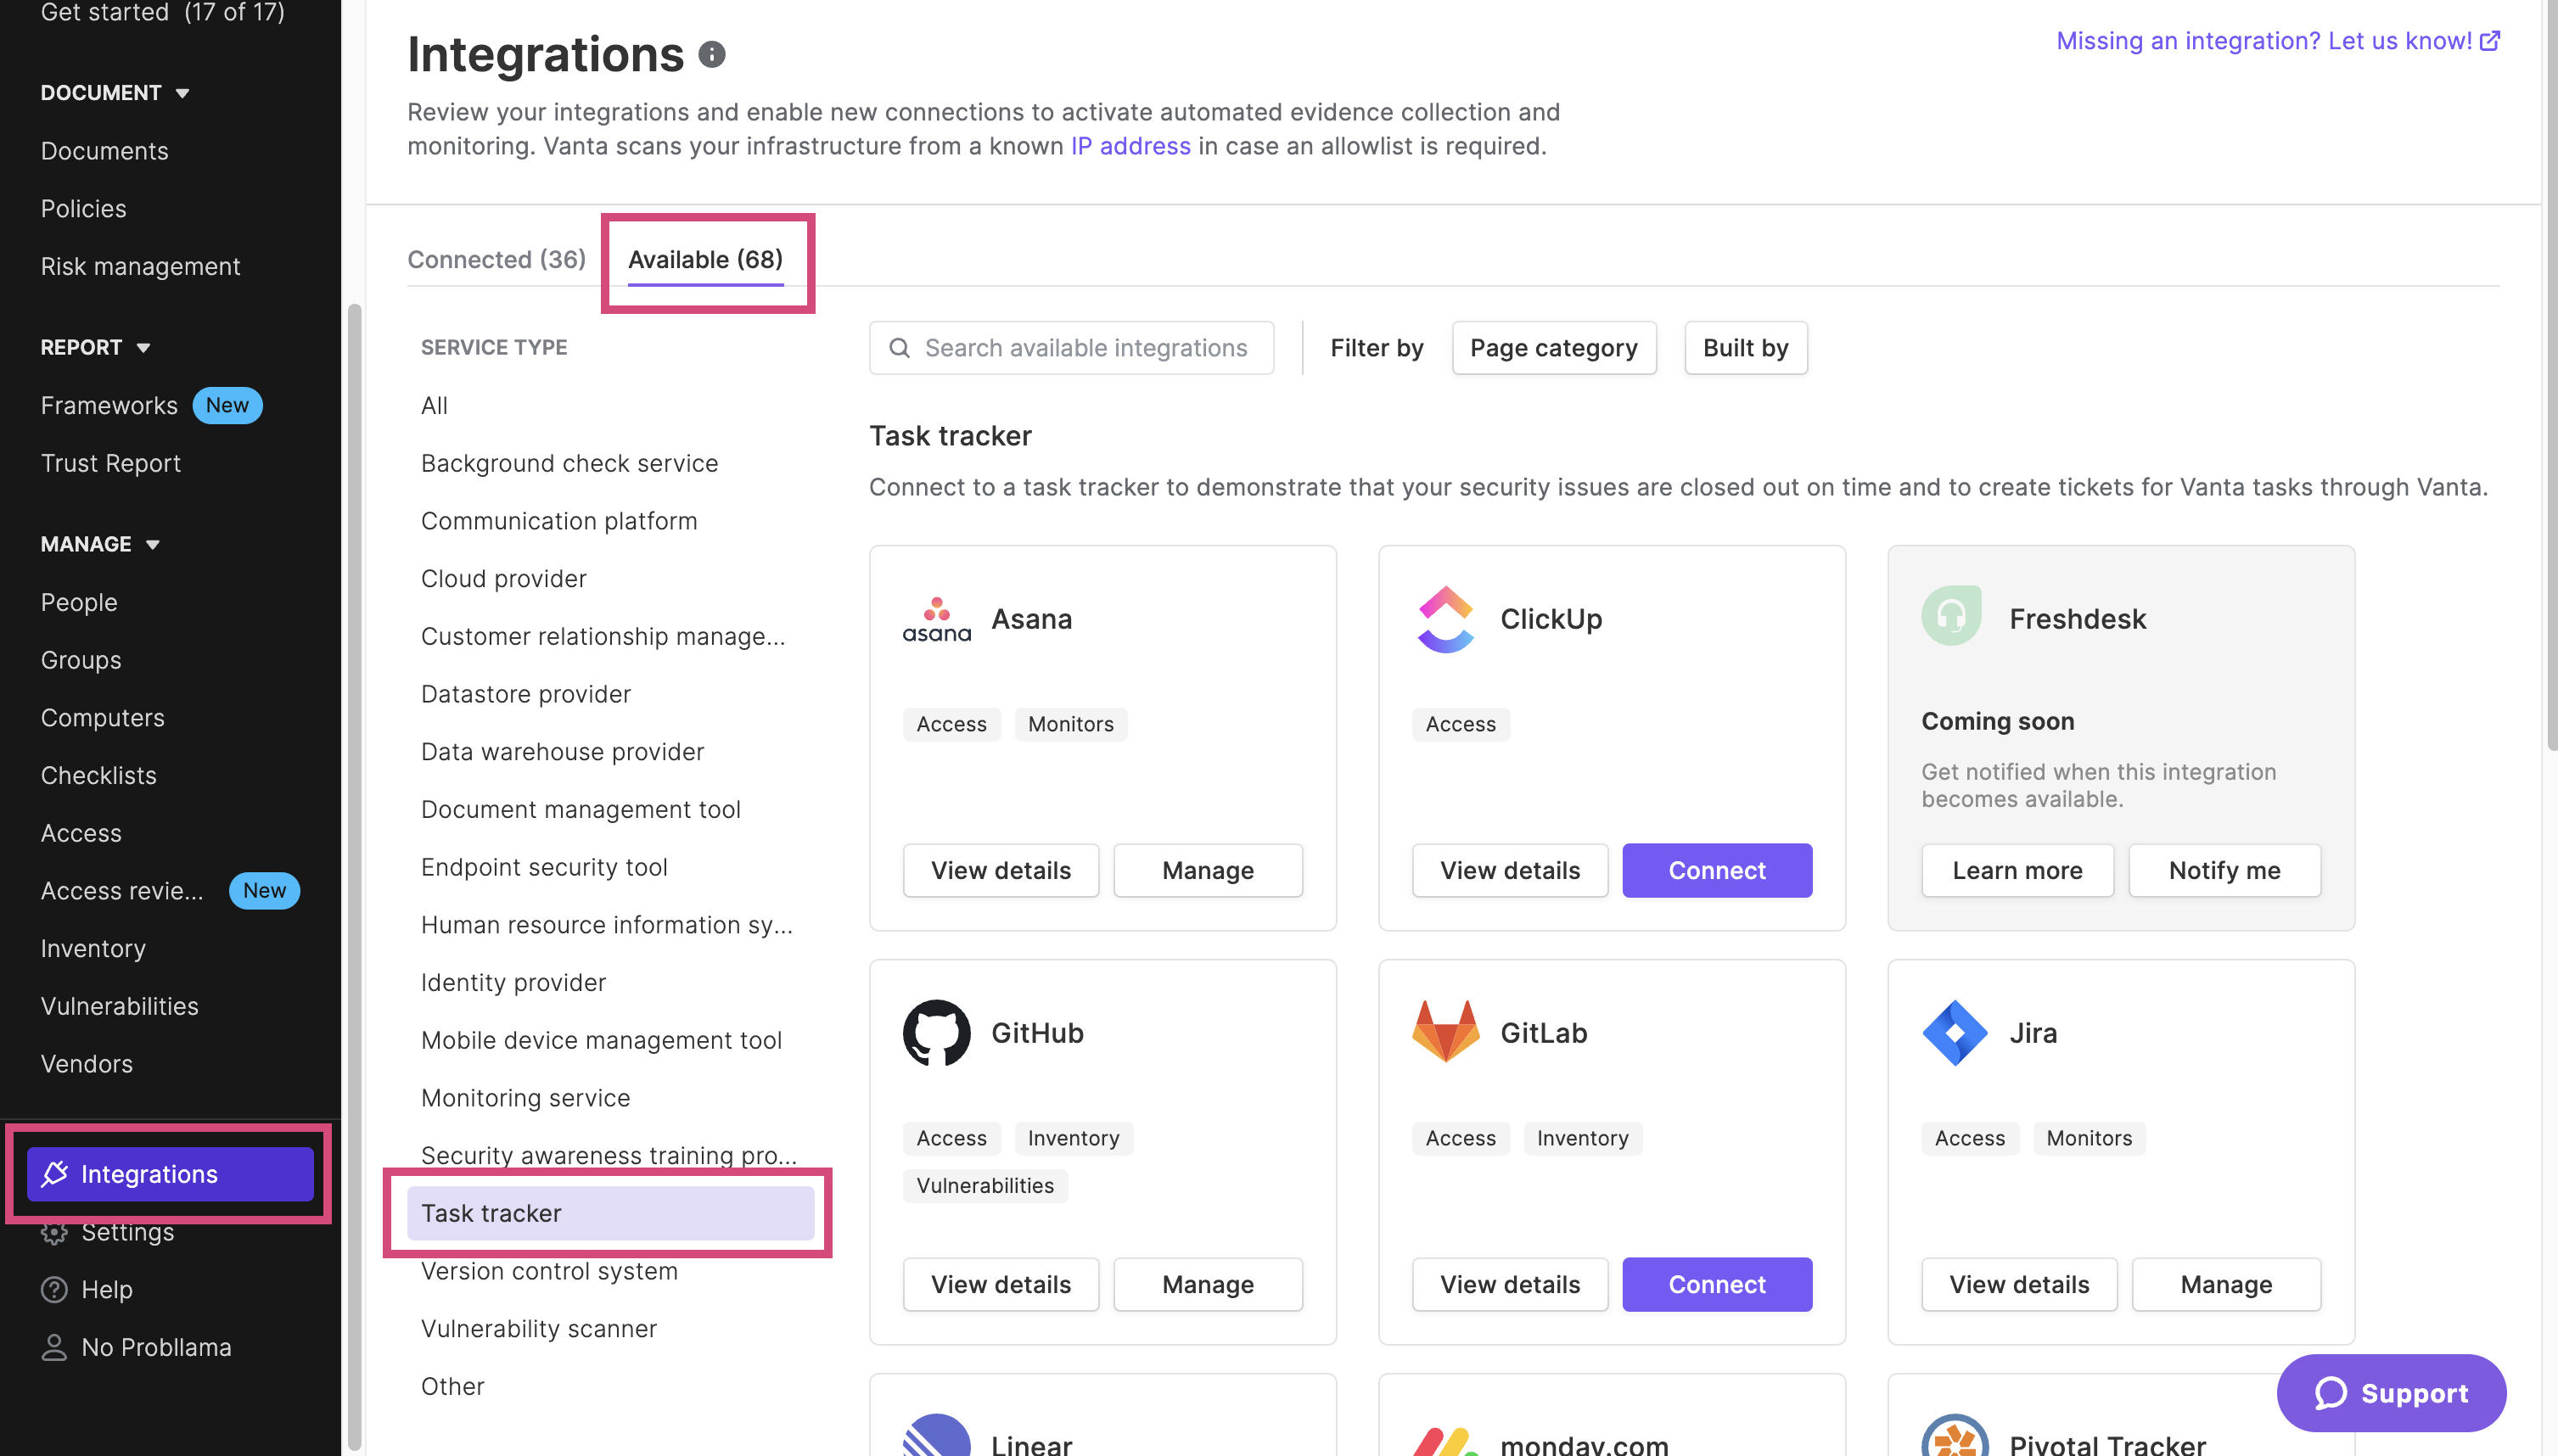
Task: Click the user profile icon beside No Probllama
Action: [x=54, y=1348]
